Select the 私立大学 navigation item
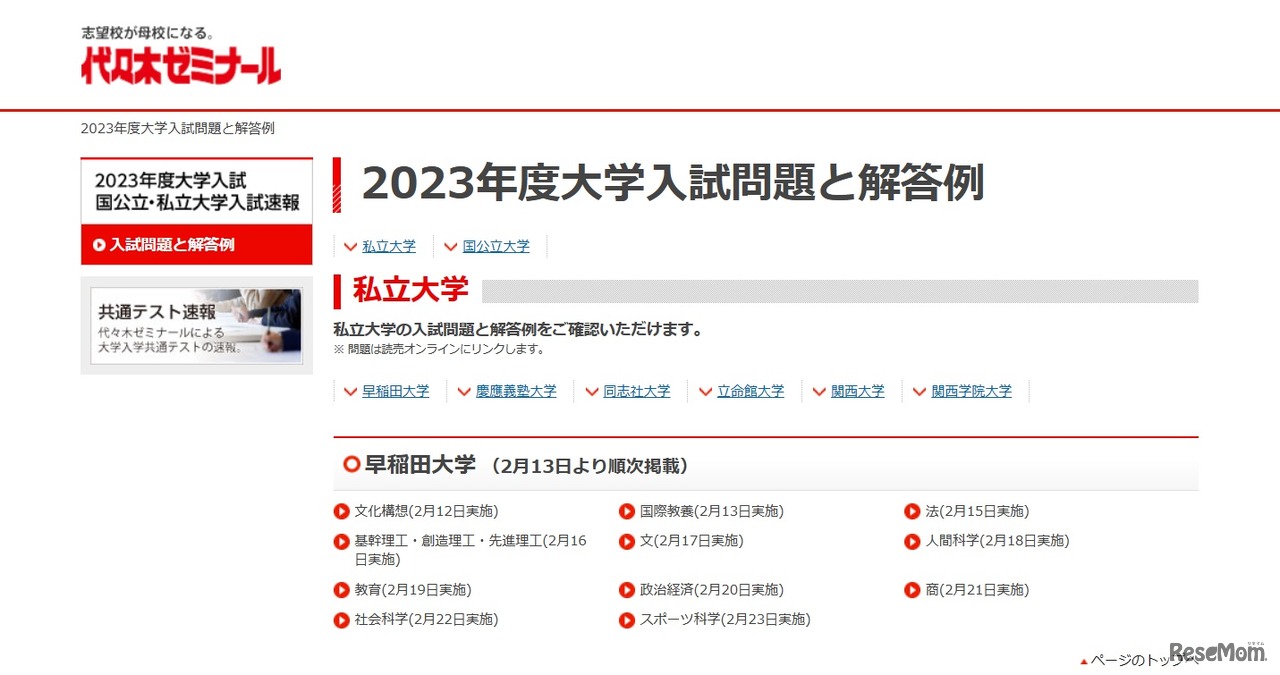The image size is (1280, 675). 388,246
